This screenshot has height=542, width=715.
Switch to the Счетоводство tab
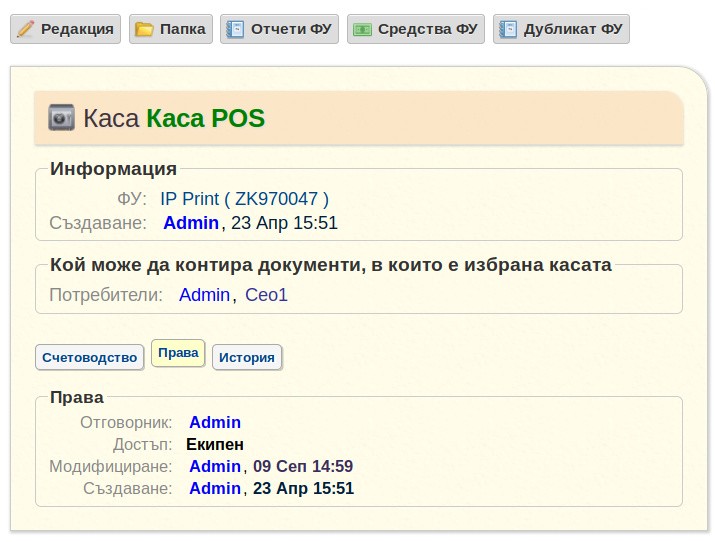pos(89,357)
